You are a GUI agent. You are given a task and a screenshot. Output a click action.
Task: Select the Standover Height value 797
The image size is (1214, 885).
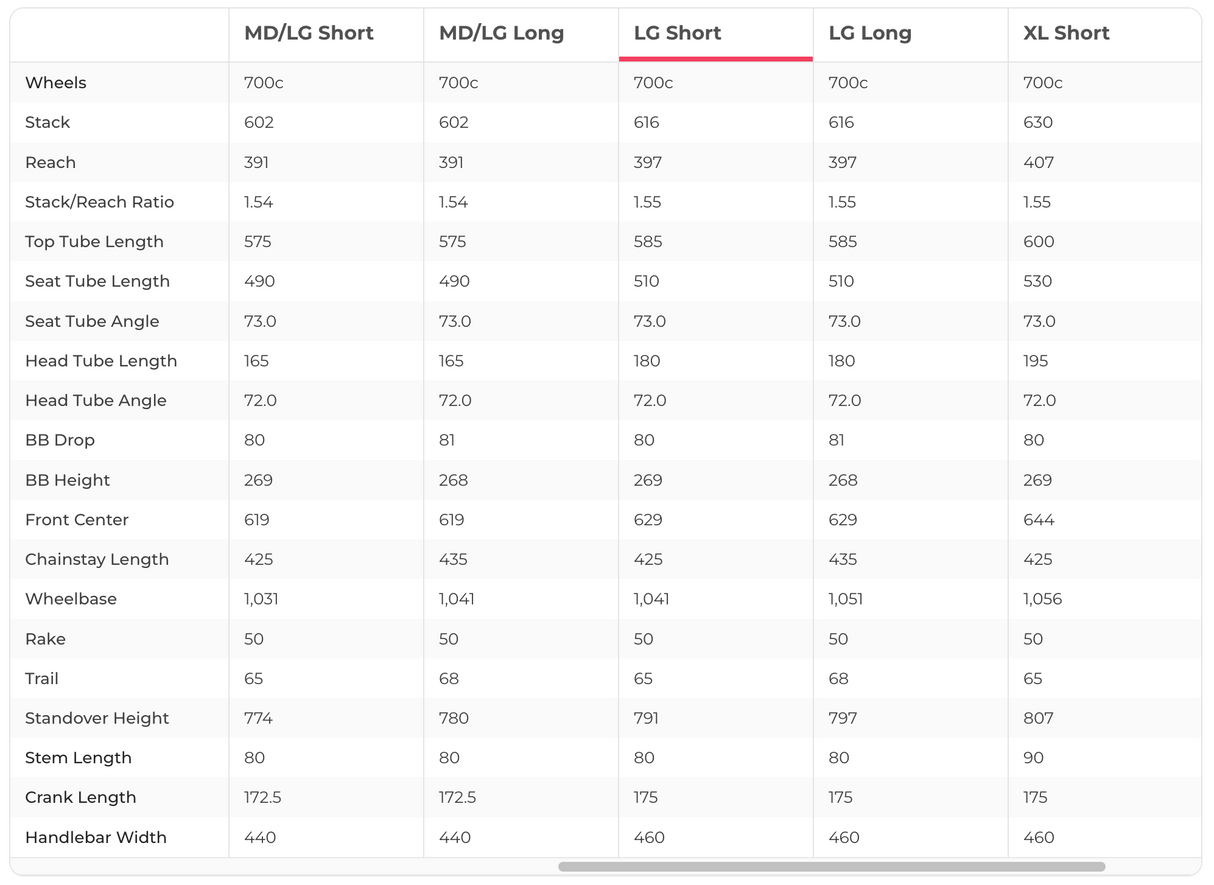[843, 718]
